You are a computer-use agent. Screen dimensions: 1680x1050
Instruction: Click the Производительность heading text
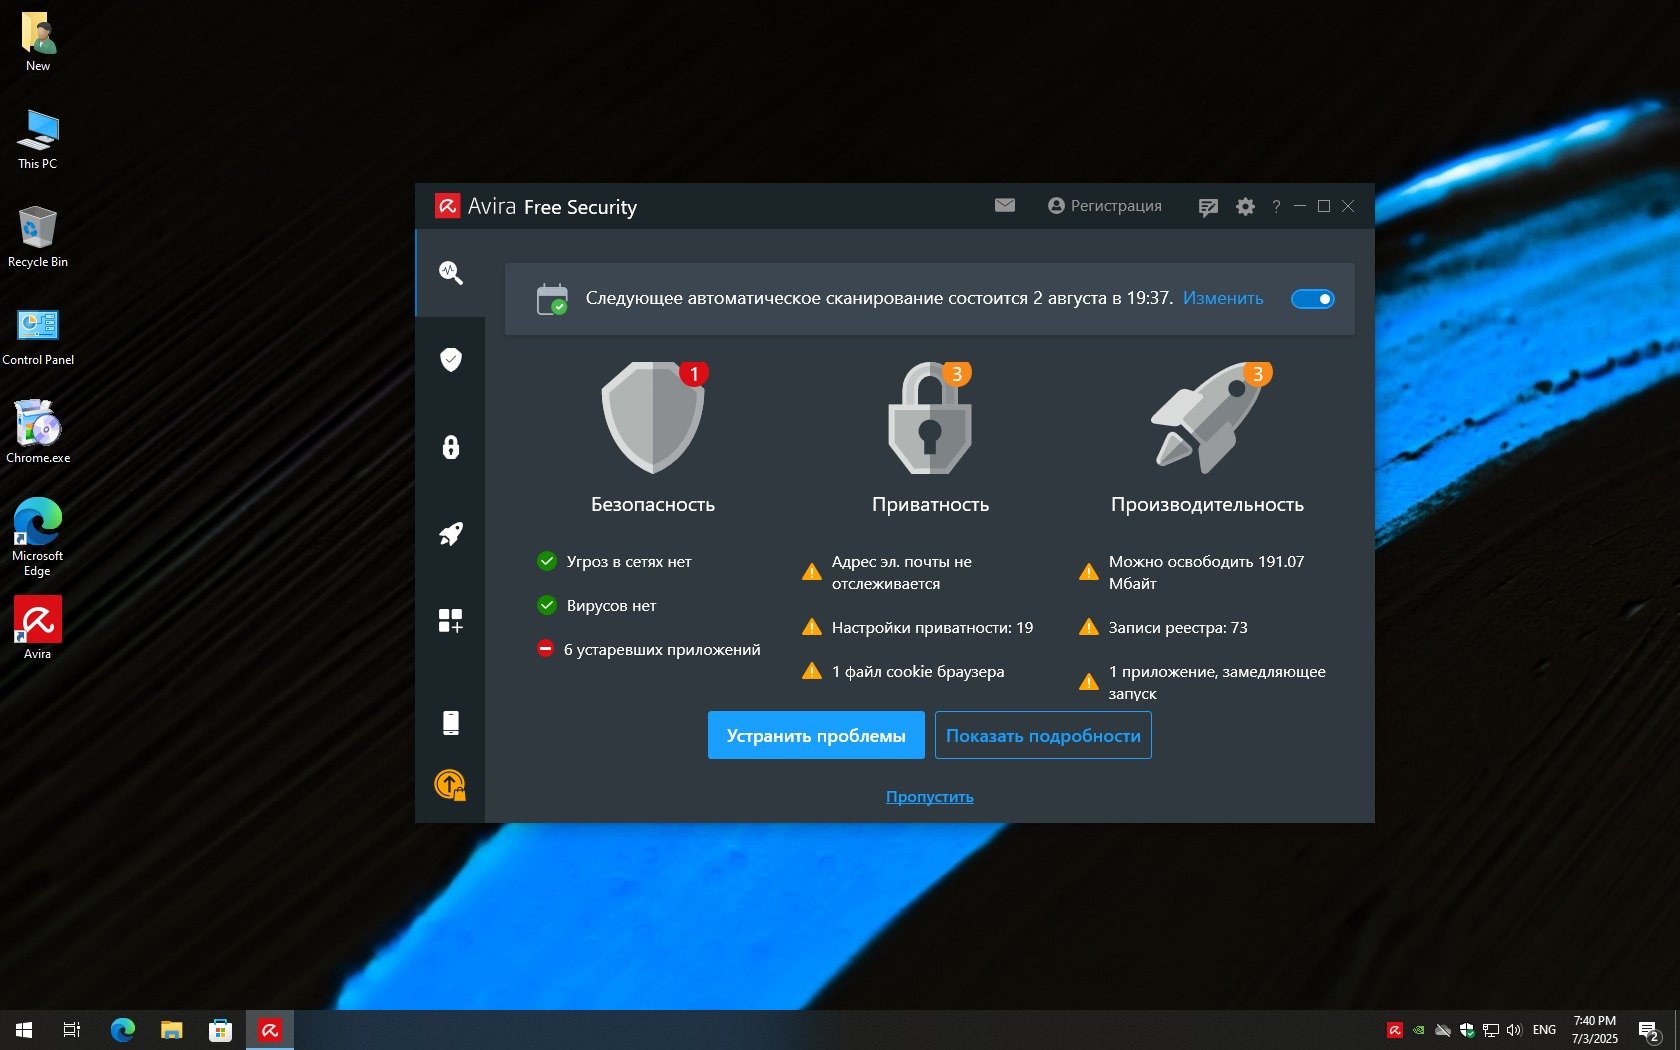(x=1207, y=505)
